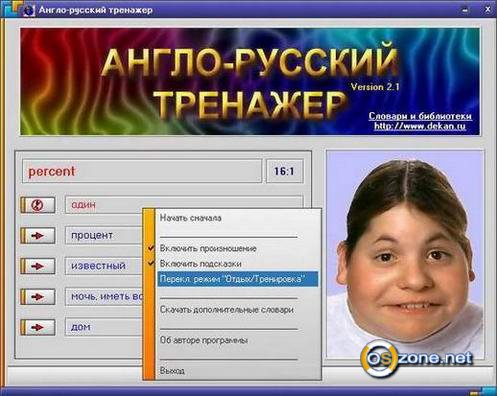Image resolution: width=497 pixels, height=396 pixels.
Task: Toggle "Включить произношение" menu option
Action: point(237,249)
